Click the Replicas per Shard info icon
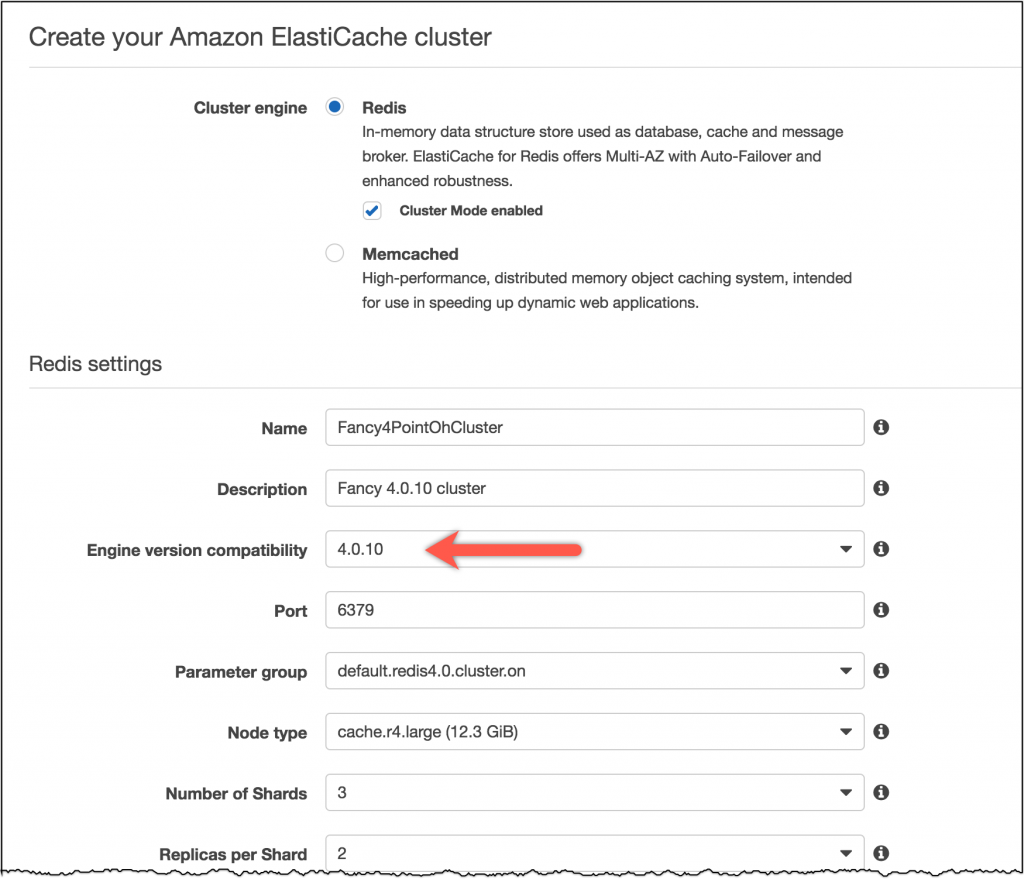This screenshot has height=879, width=1024. coord(881,852)
